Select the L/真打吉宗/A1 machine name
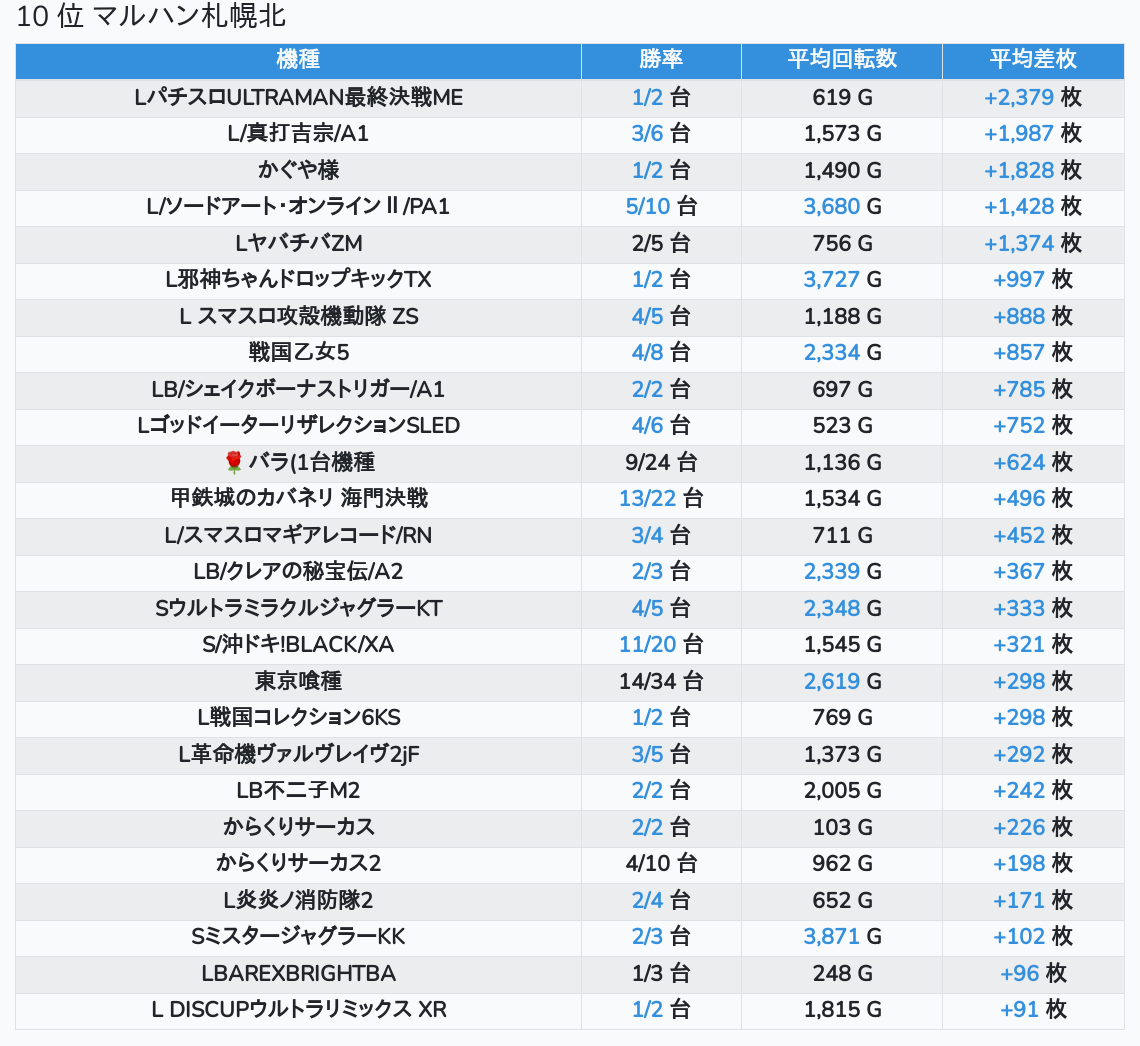The width and height of the screenshot is (1140, 1046). (298, 134)
